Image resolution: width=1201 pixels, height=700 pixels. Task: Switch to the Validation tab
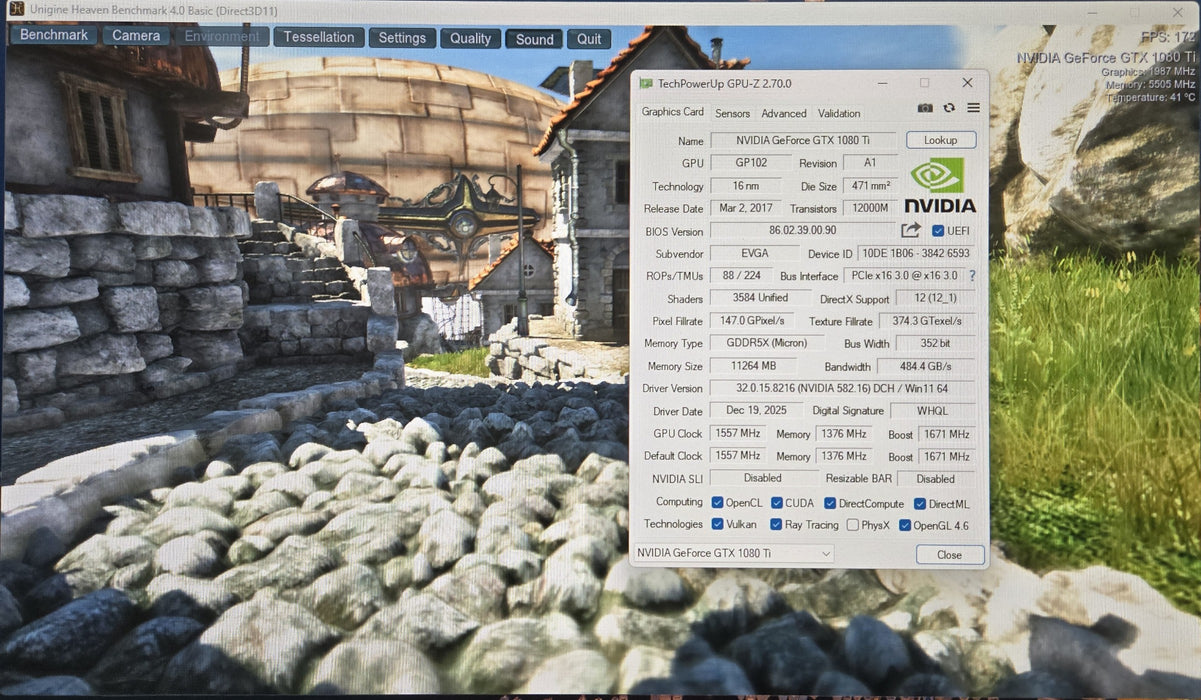tap(839, 113)
